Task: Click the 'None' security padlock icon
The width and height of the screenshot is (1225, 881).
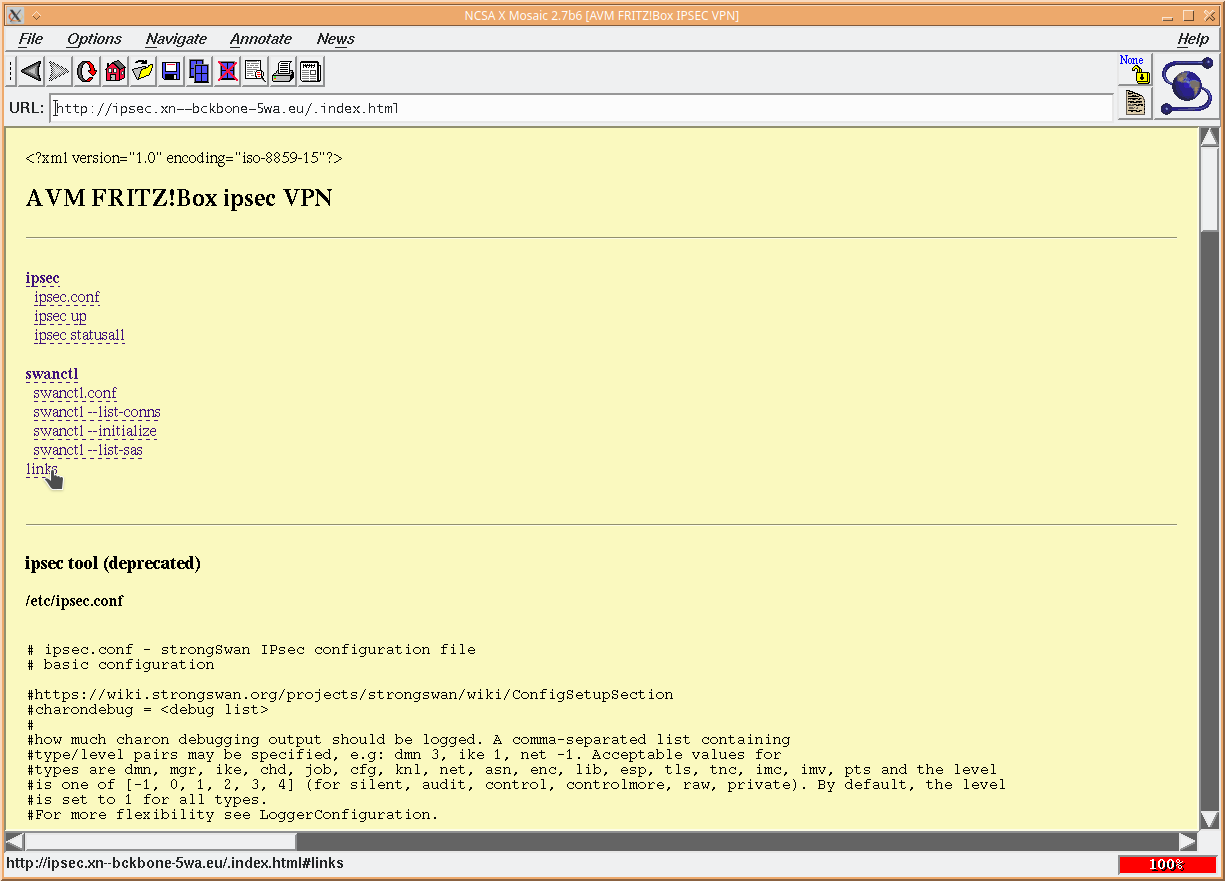Action: click(x=1134, y=69)
